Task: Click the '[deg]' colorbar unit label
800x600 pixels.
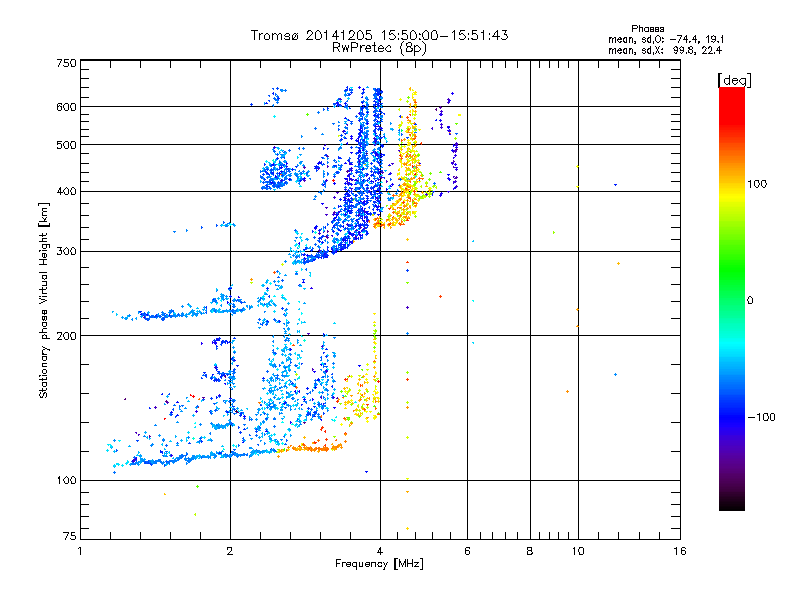Action: pyautogui.click(x=734, y=80)
